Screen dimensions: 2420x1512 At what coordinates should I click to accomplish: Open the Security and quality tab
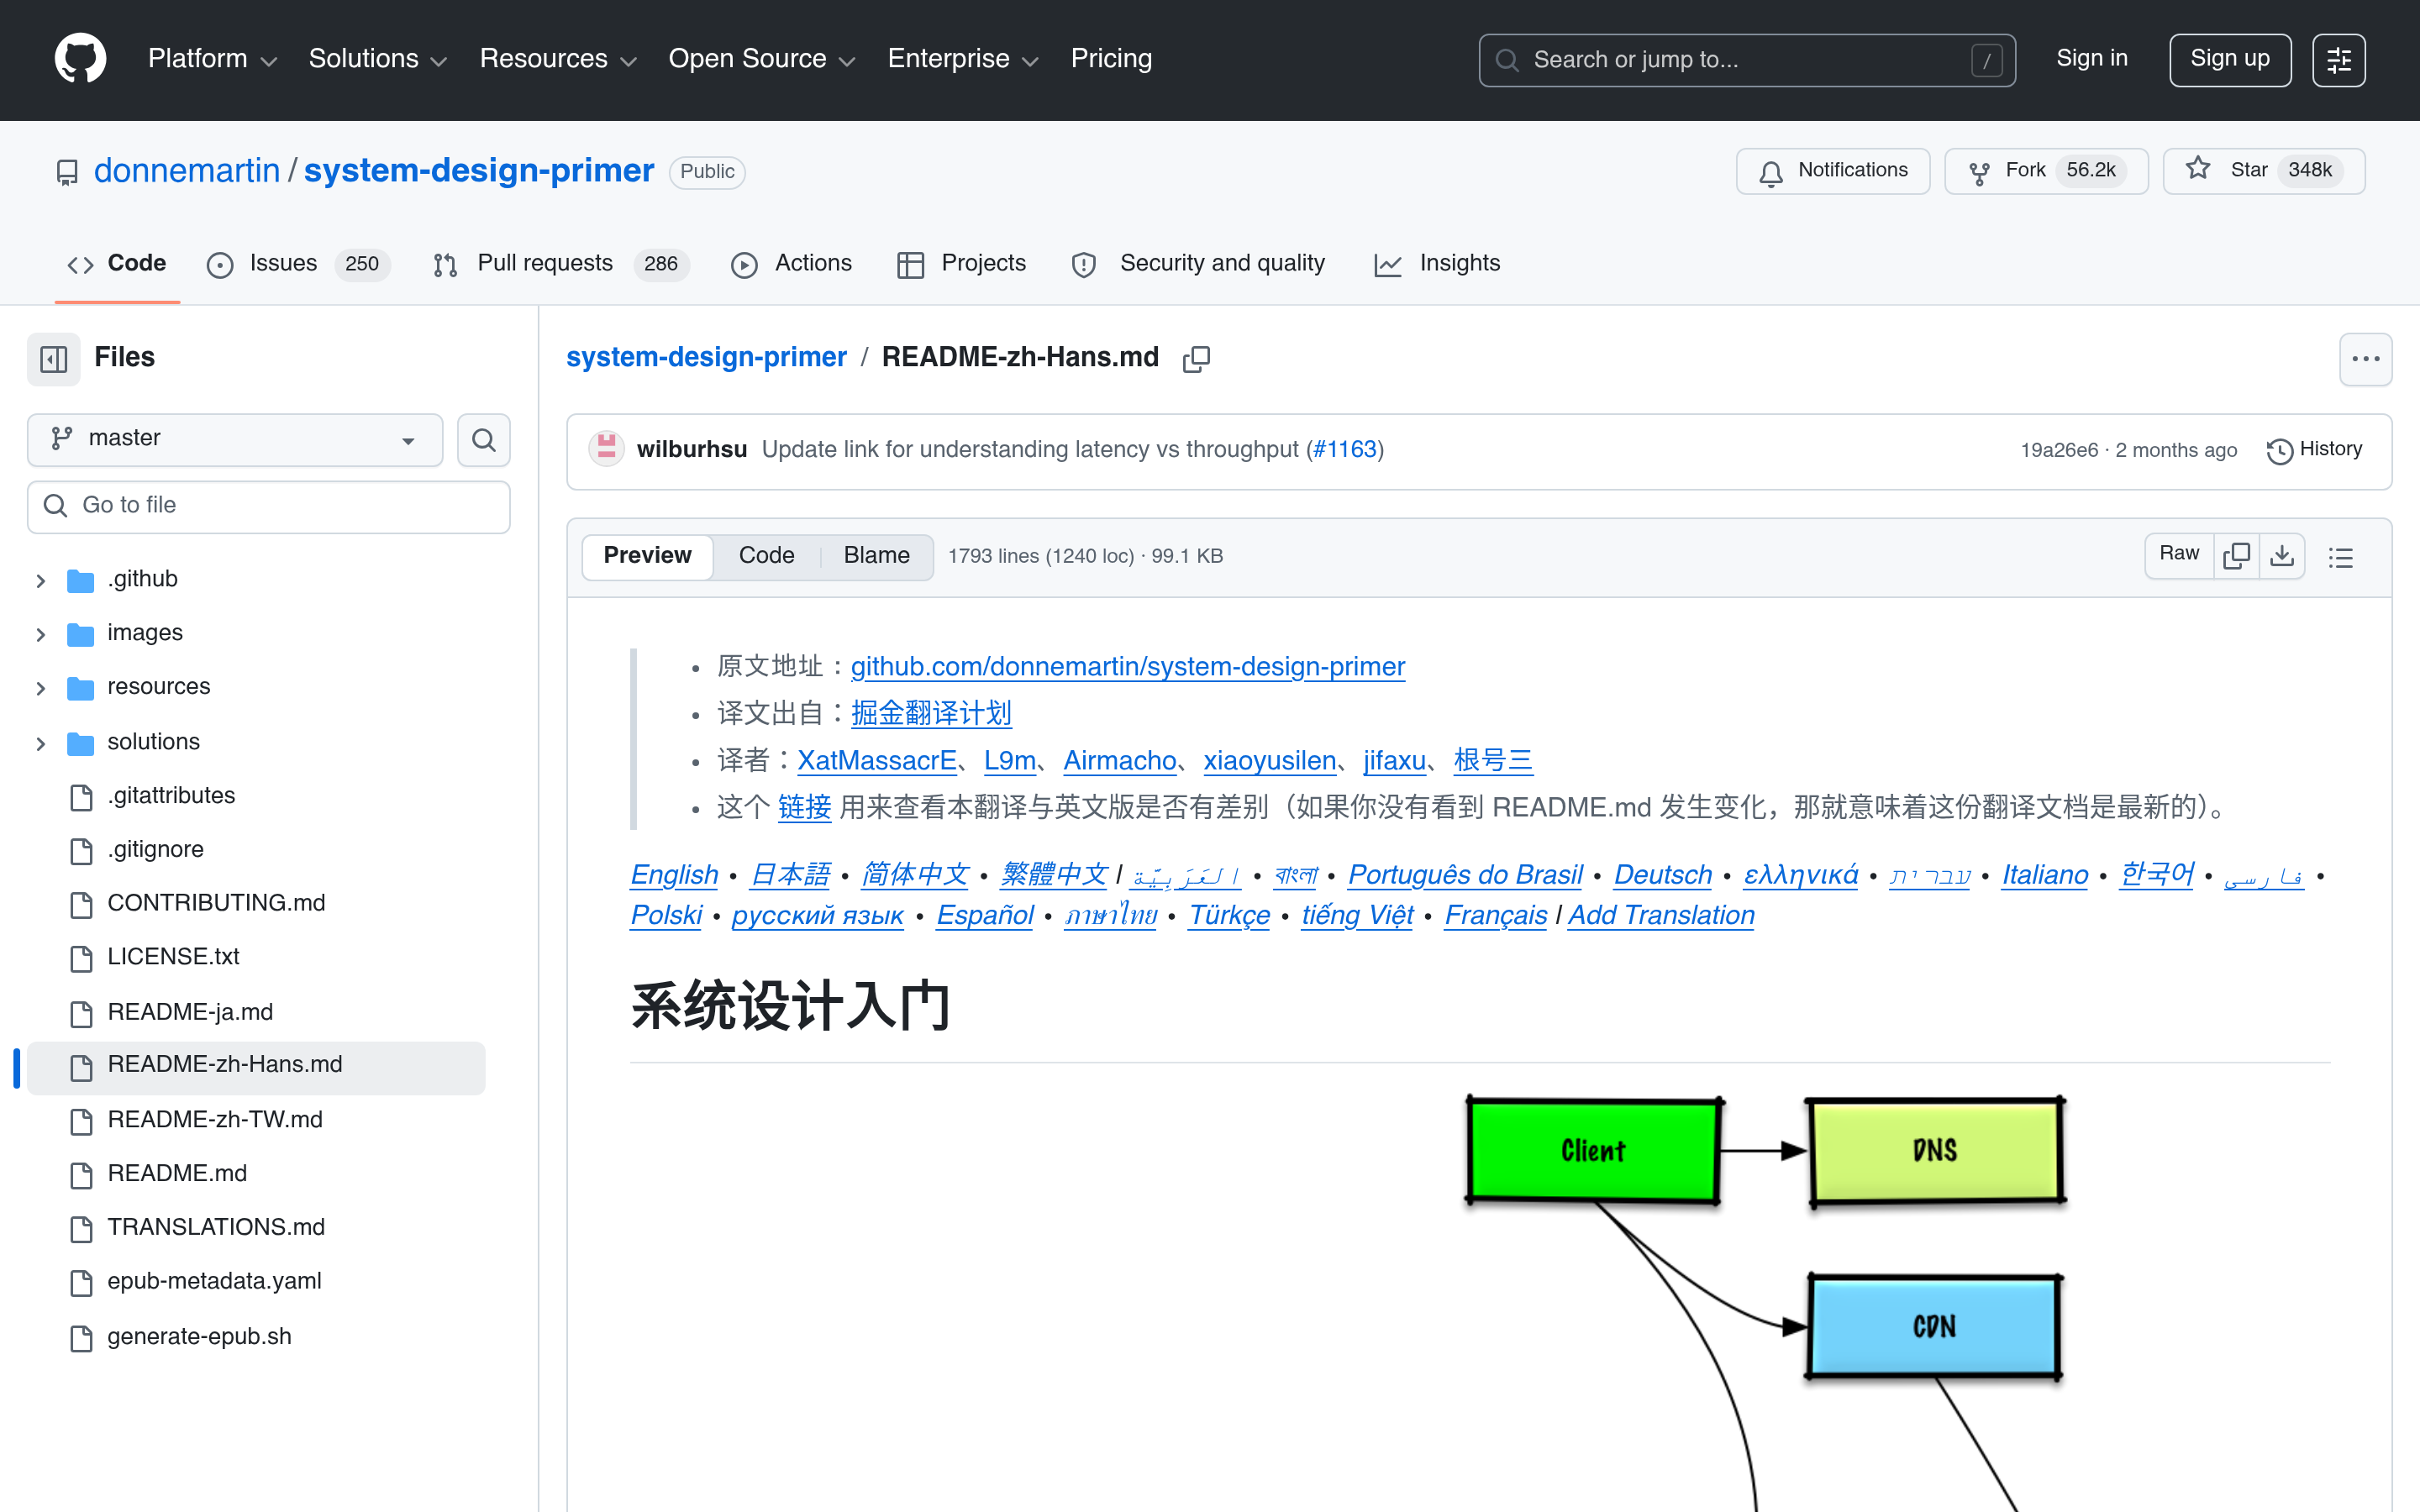[x=1198, y=264]
